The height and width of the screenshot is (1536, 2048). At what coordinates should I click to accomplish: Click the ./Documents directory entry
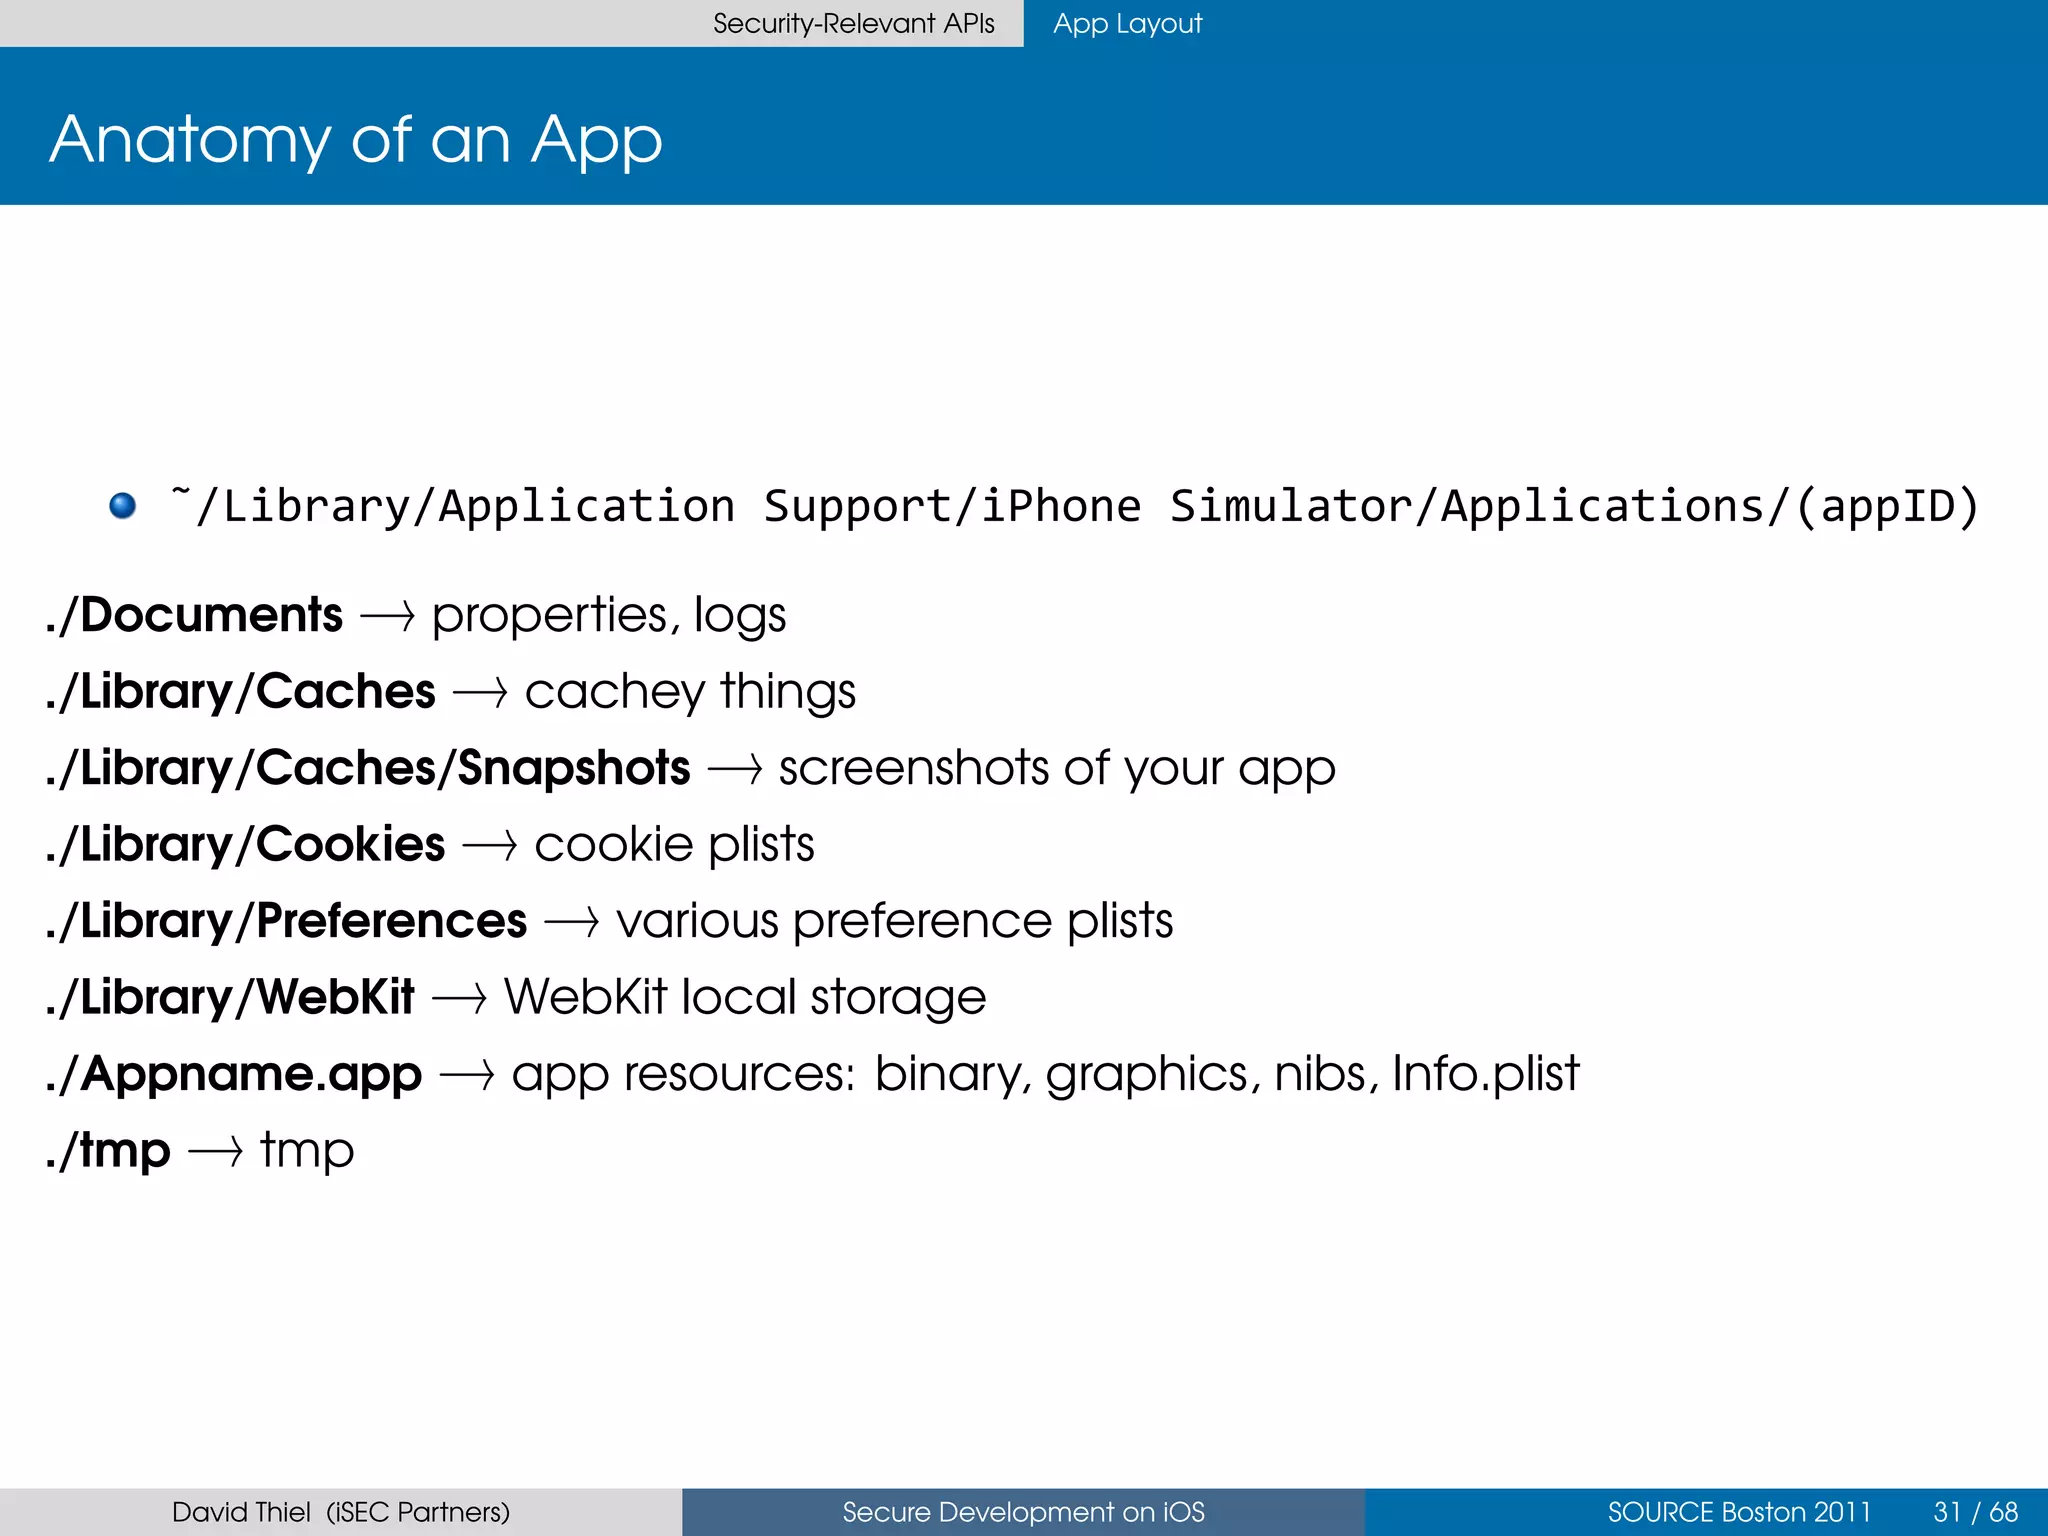194,614
